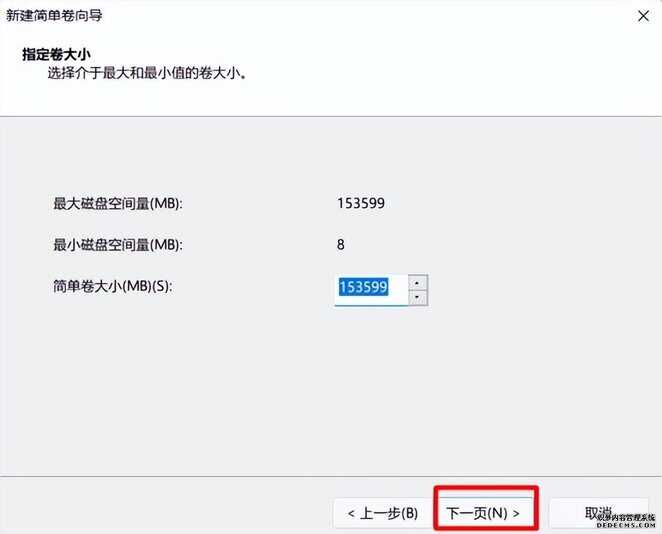
Task: Click the 指定卷大小 heading
Action: (56, 54)
